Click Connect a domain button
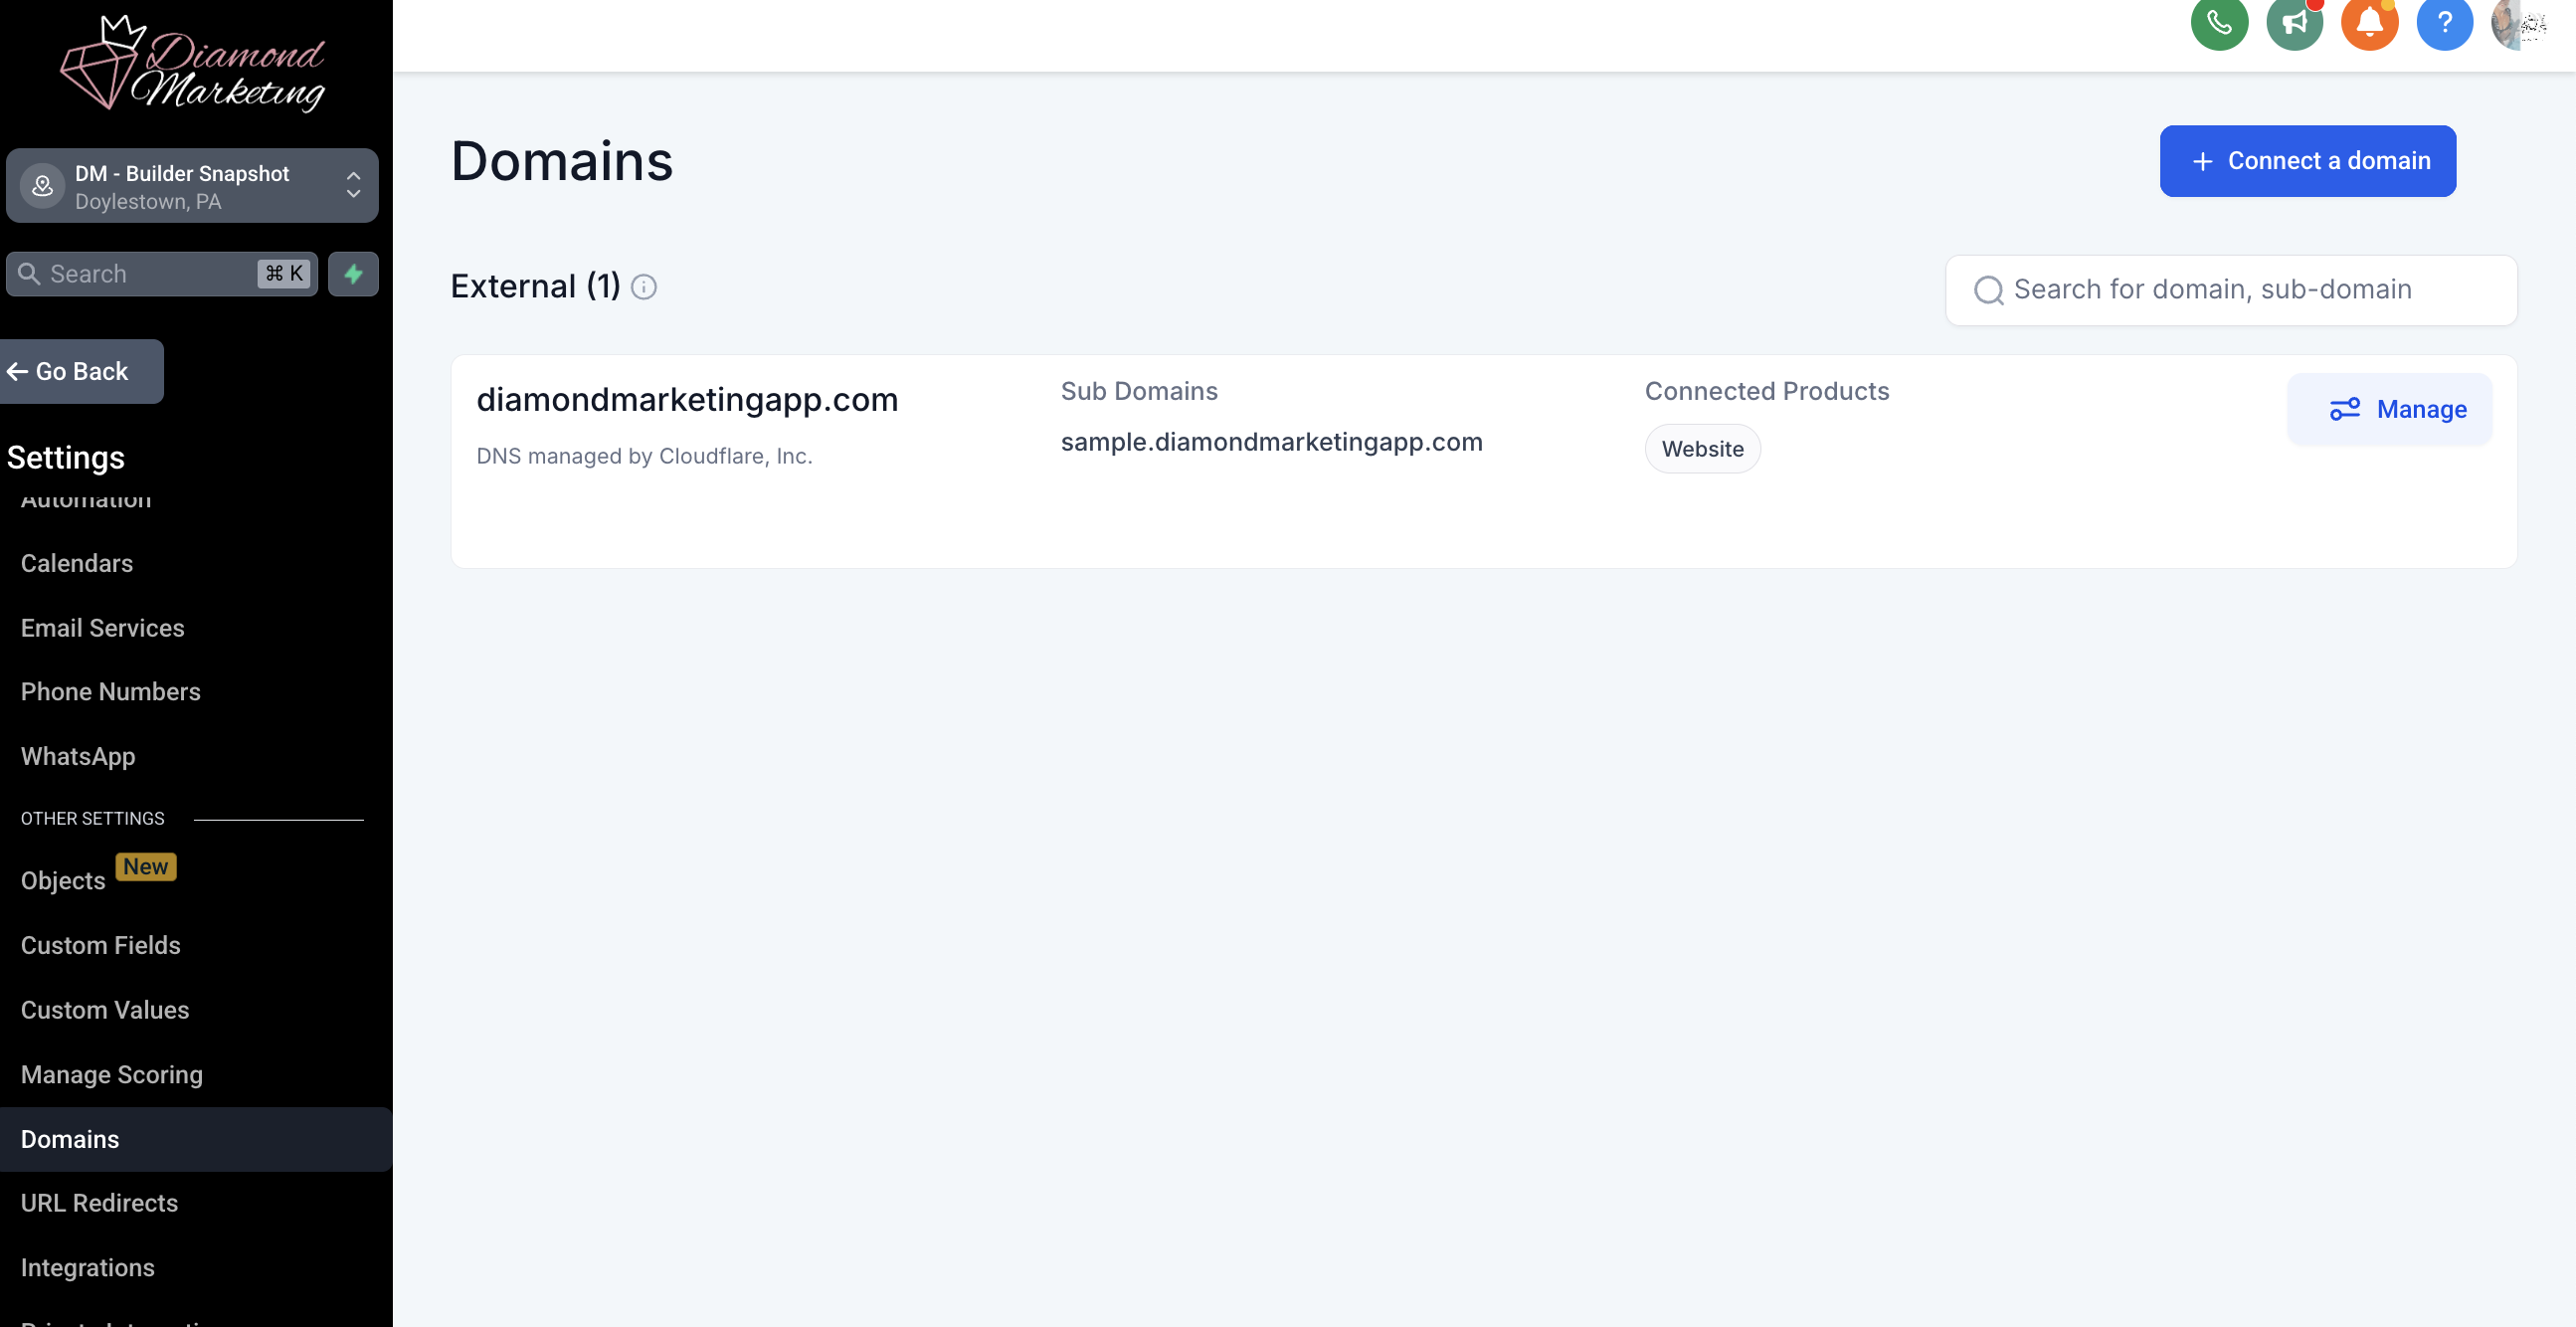This screenshot has width=2576, height=1327. pos(2306,161)
